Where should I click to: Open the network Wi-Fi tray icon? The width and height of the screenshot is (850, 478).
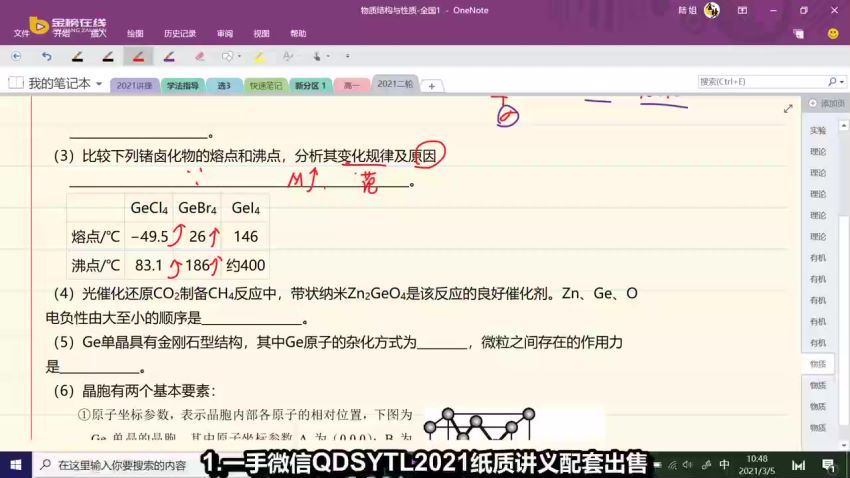click(x=673, y=465)
